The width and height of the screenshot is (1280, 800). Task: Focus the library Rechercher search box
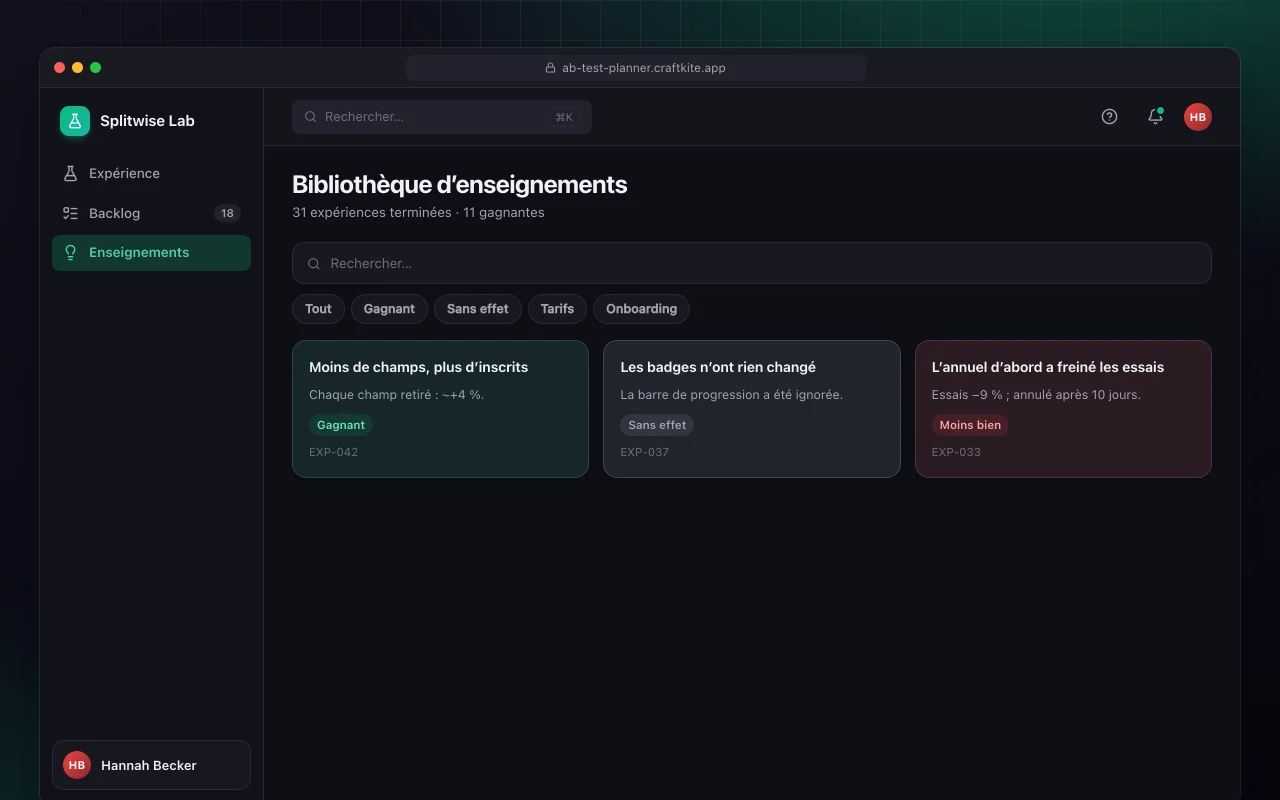click(x=752, y=263)
